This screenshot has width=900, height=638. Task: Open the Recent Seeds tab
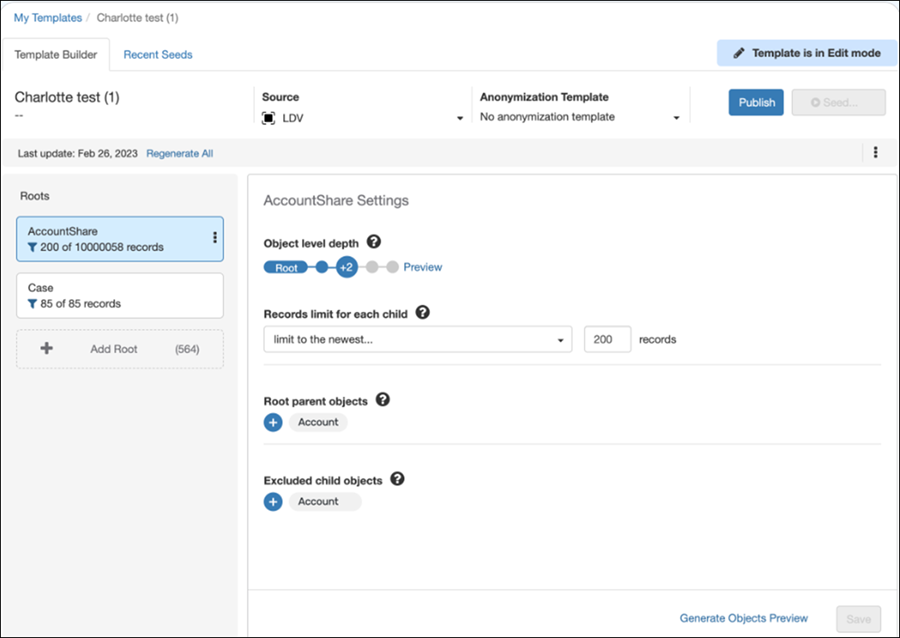(158, 55)
